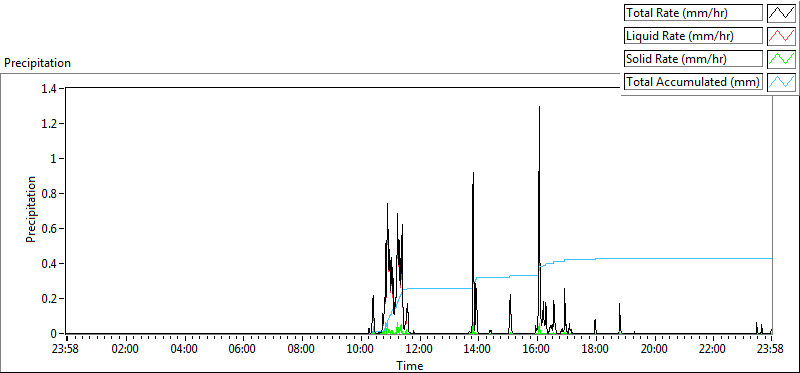This screenshot has height=373, width=800.
Task: Click the 14:00 time axis label
Action: click(478, 349)
